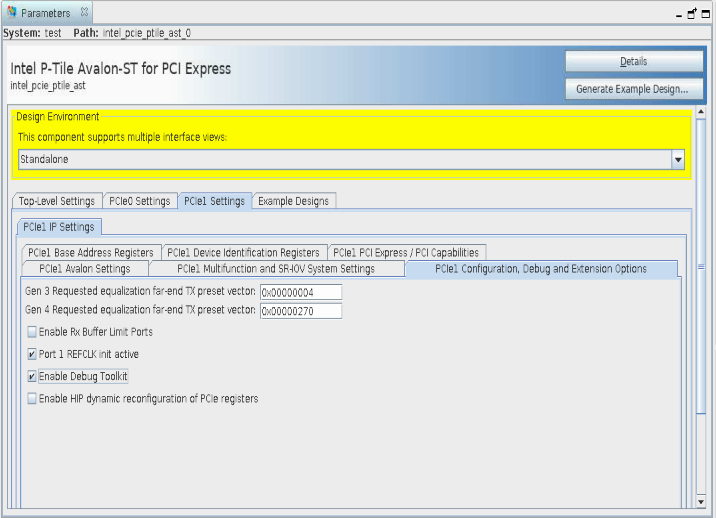Open the Standalone interface view dropdown
The height and width of the screenshot is (518, 716).
(x=351, y=159)
